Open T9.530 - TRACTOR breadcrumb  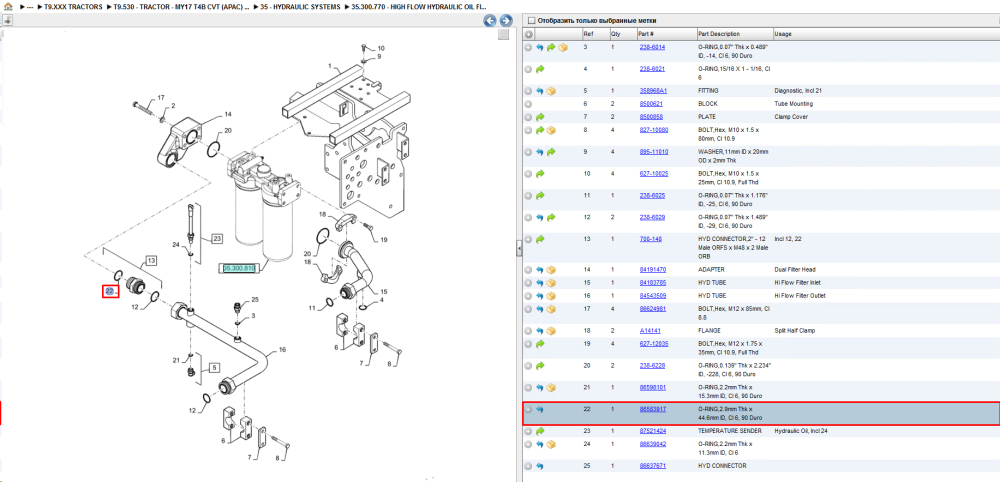[x=181, y=7]
